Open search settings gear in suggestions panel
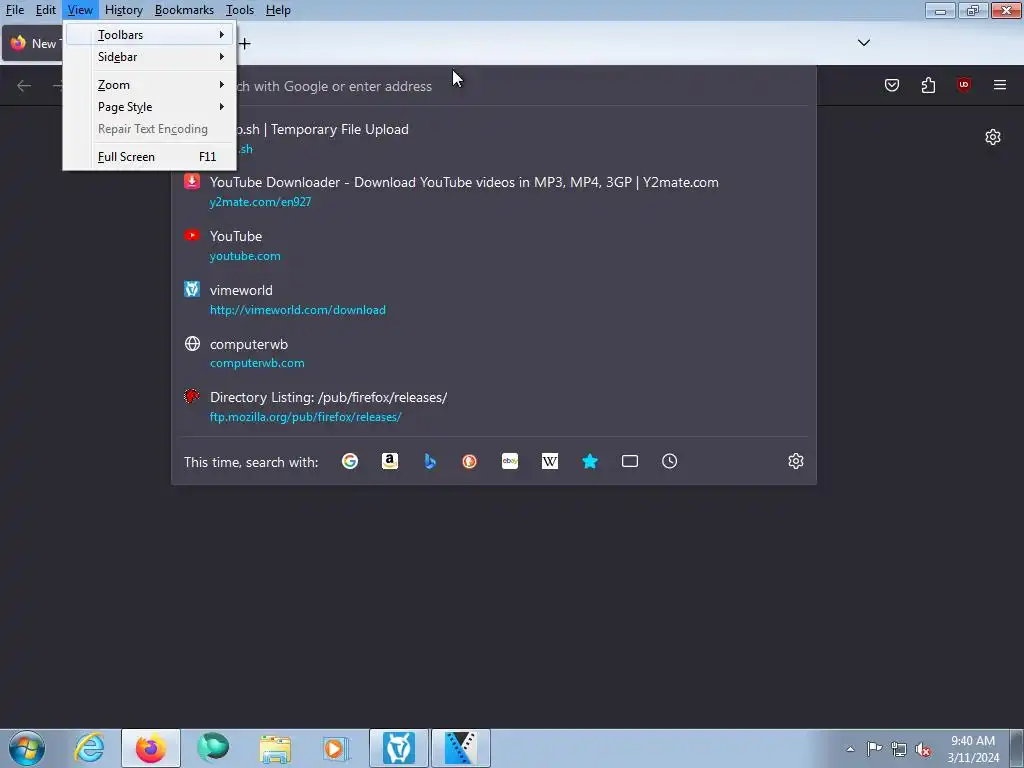This screenshot has height=768, width=1024. coord(795,461)
